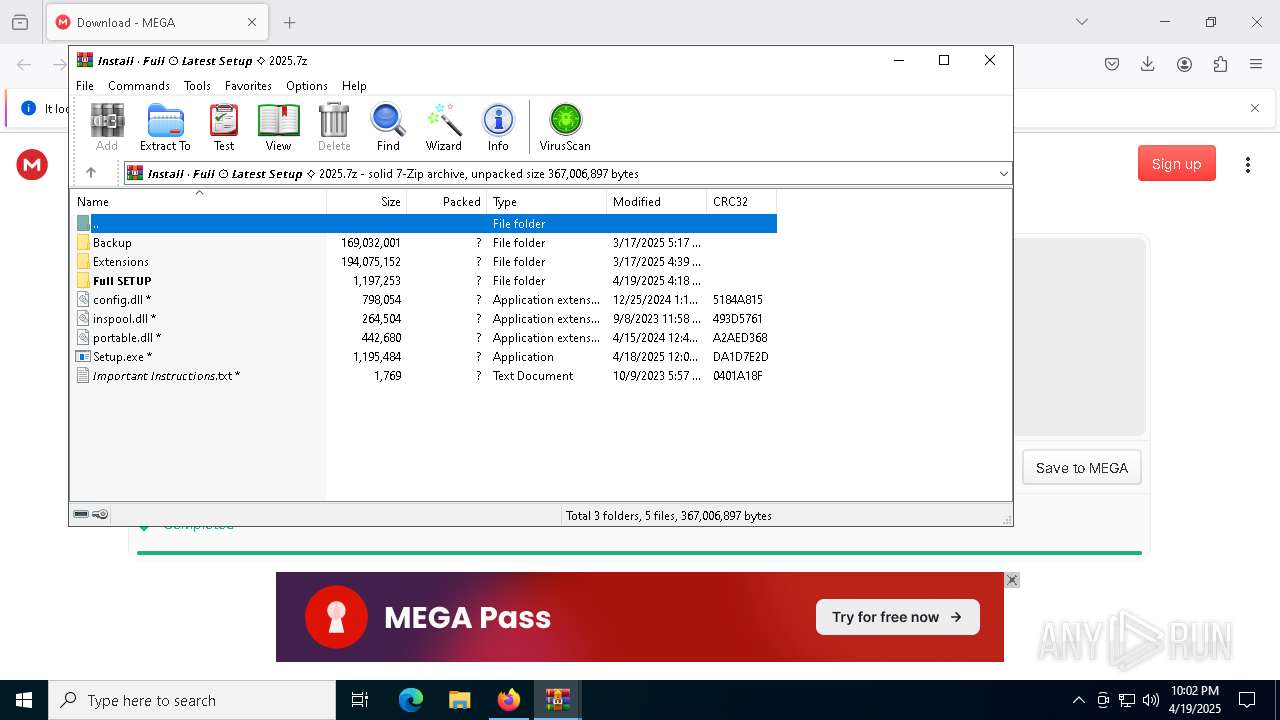Screen dimensions: 1280x720
Task: Show archive Info
Action: pos(498,127)
